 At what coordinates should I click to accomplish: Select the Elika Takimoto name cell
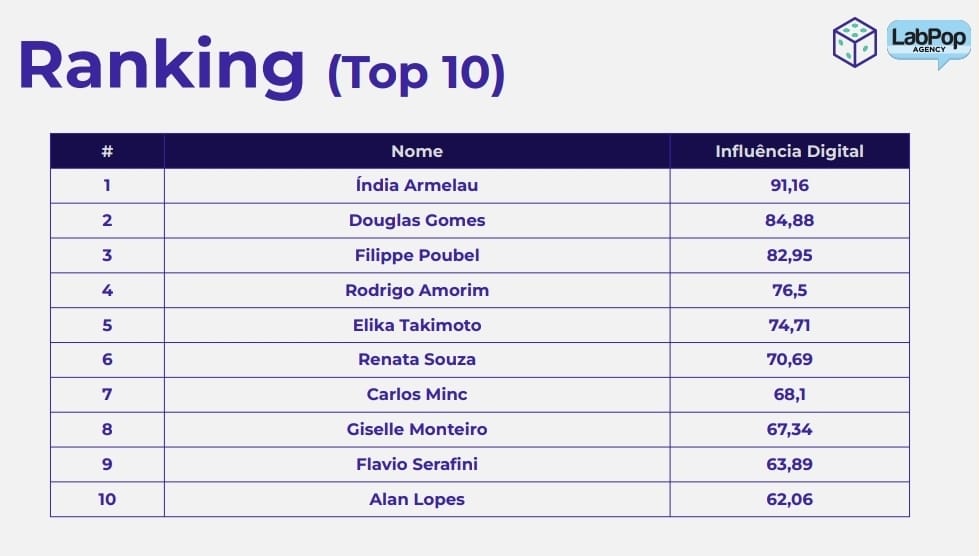(x=417, y=325)
